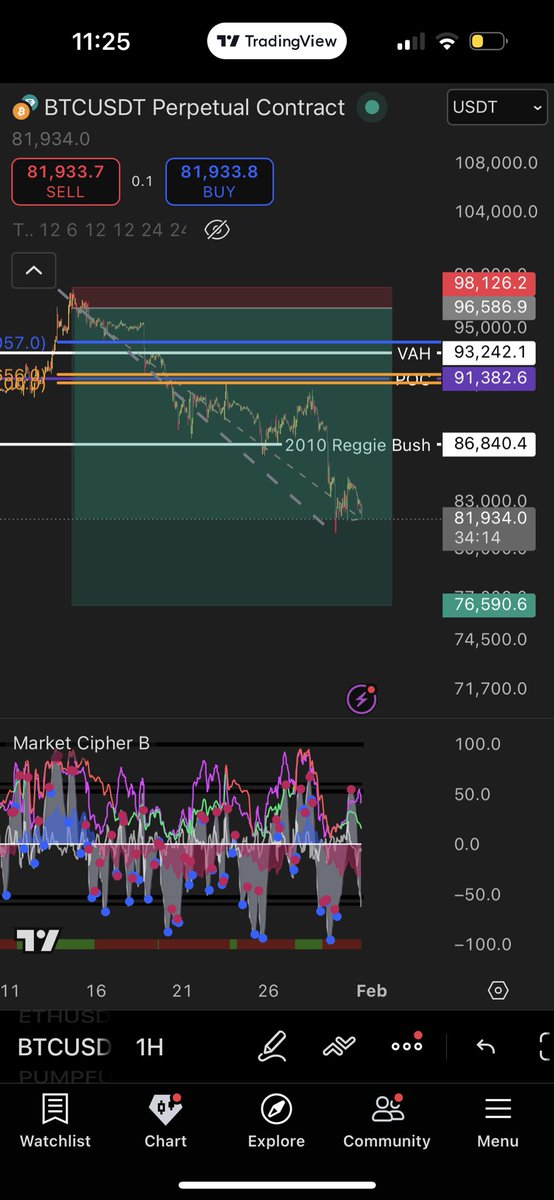
Task: Open the Menu tab
Action: coord(497,1121)
